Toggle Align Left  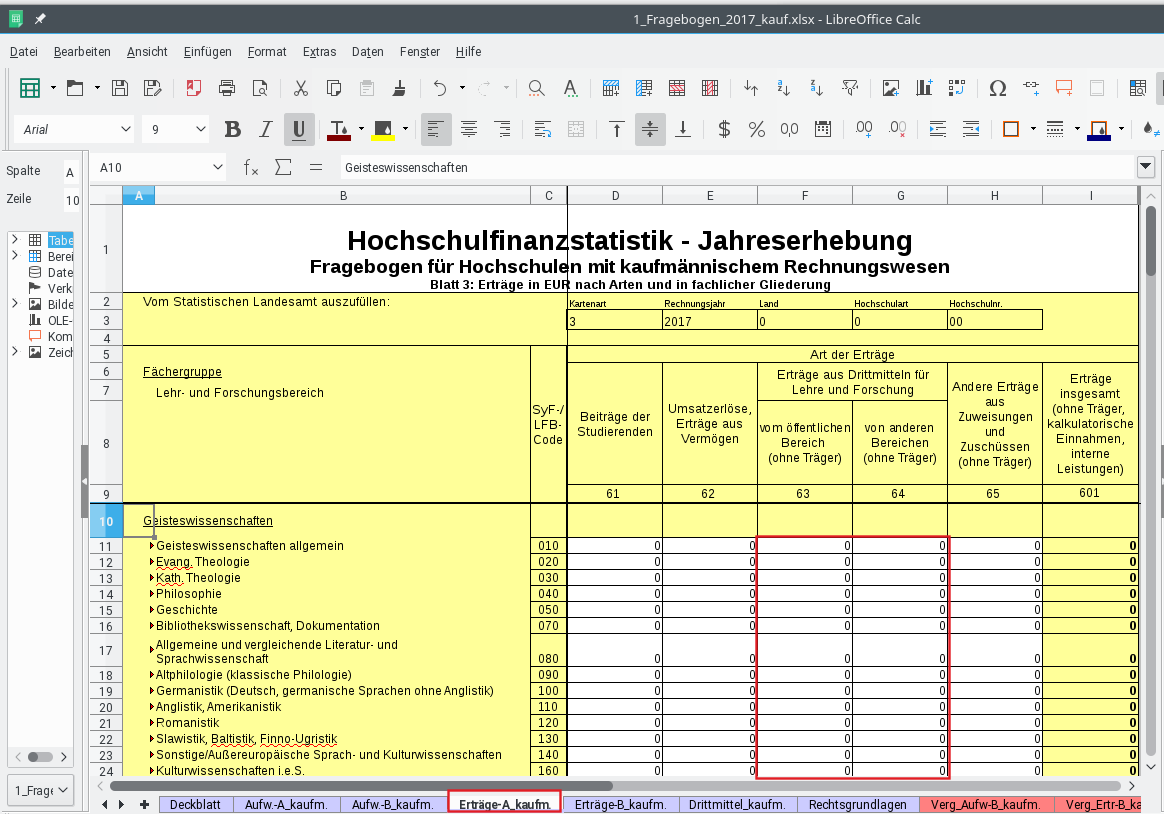[436, 129]
